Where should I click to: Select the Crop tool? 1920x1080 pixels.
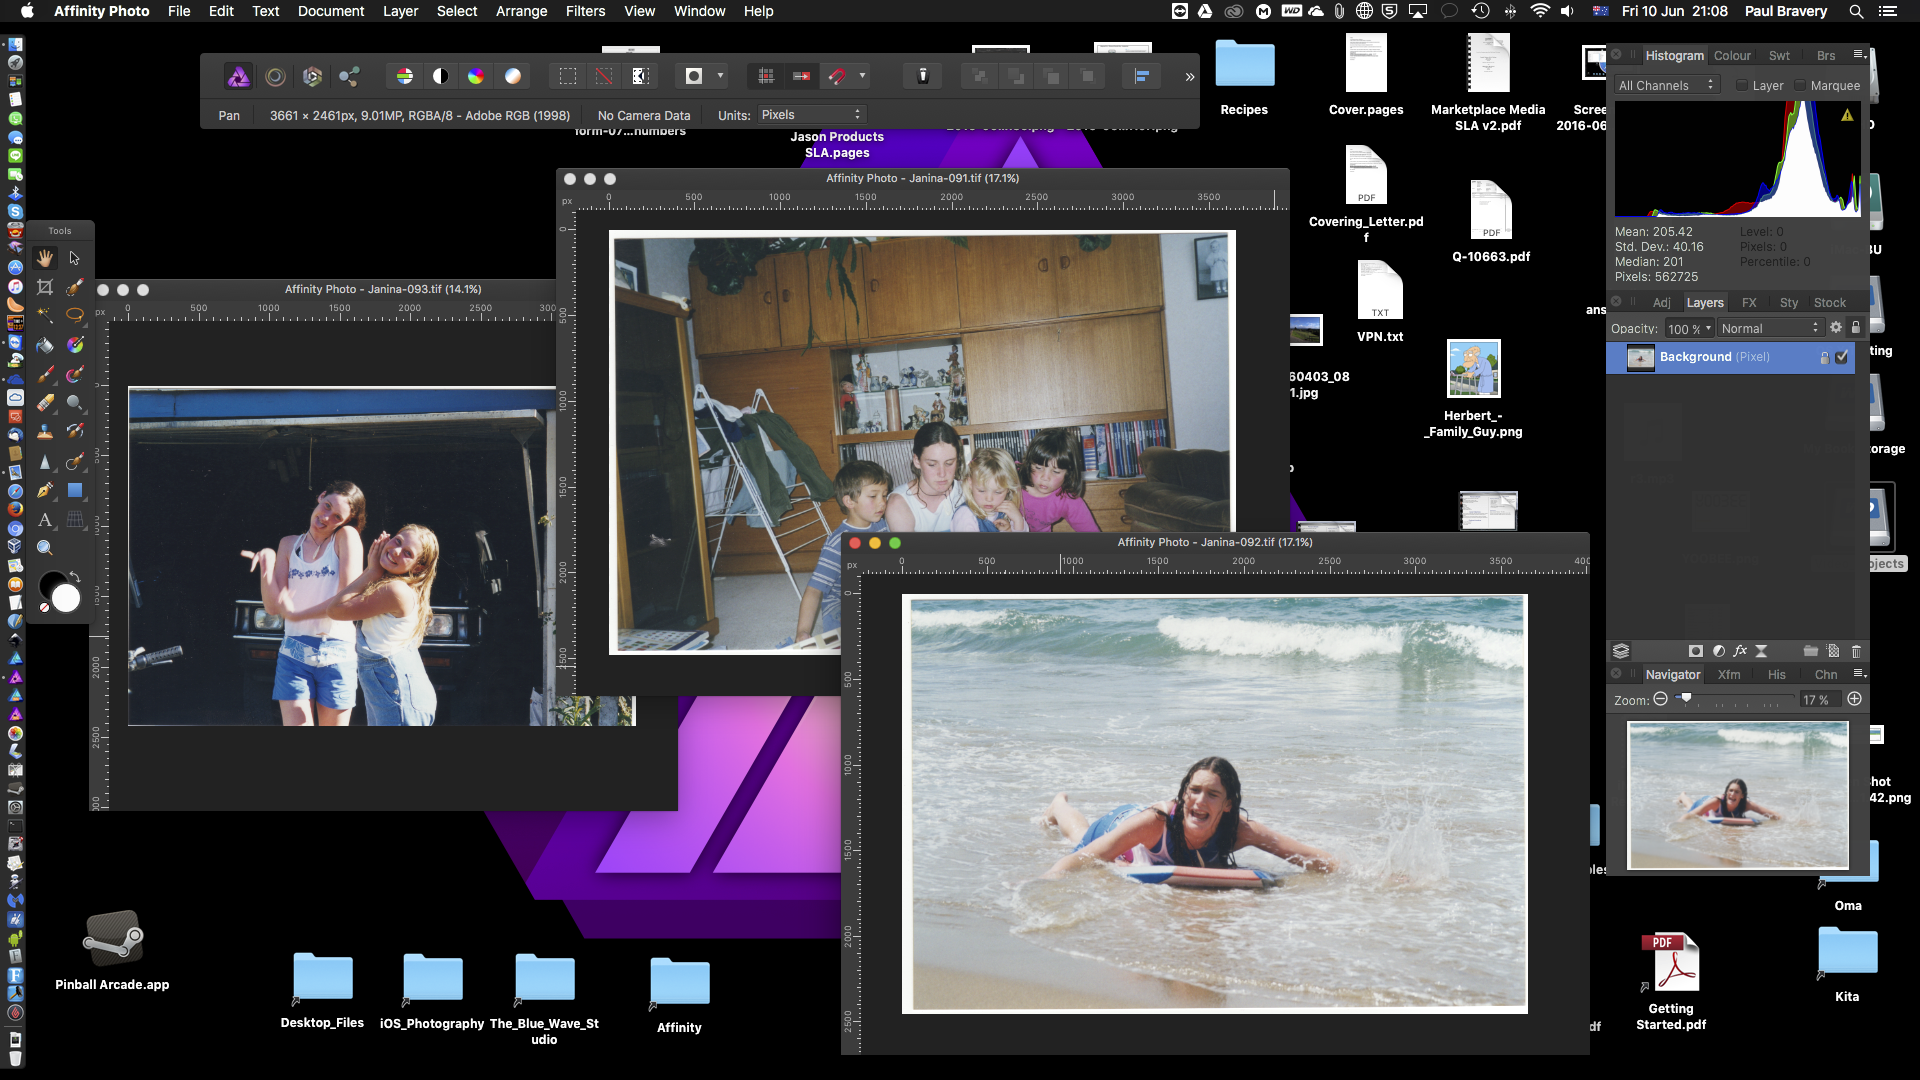(45, 287)
